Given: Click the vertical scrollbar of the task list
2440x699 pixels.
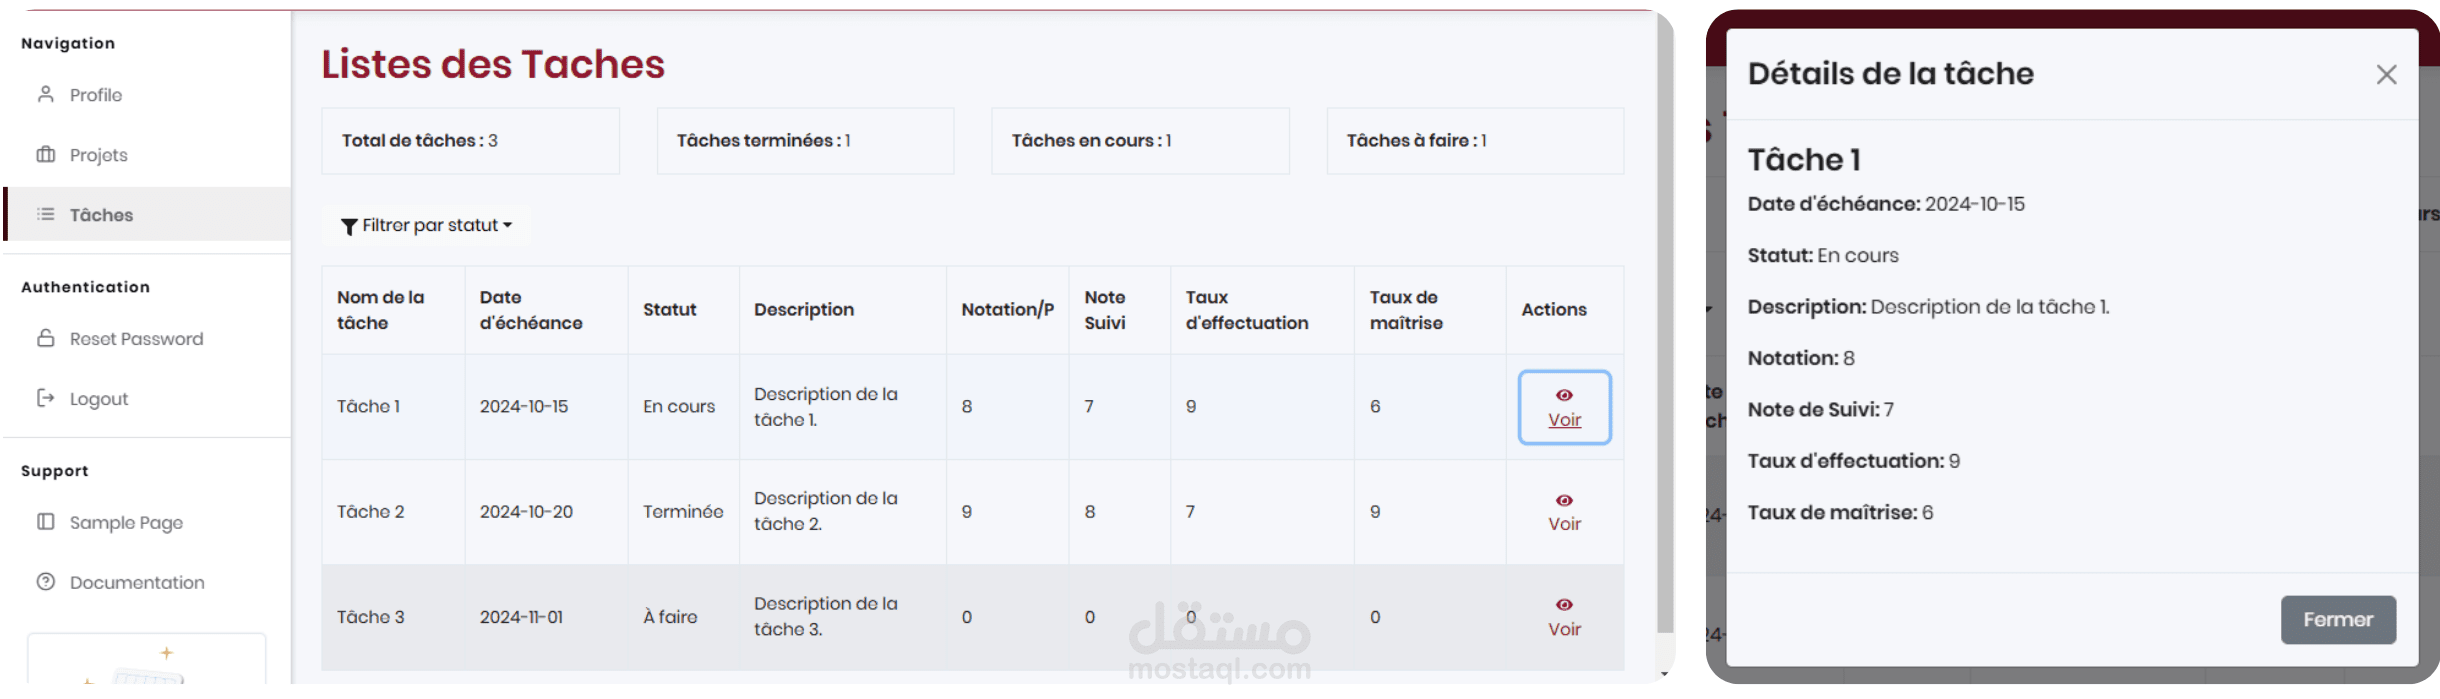Looking at the screenshot, I should tap(1665, 330).
